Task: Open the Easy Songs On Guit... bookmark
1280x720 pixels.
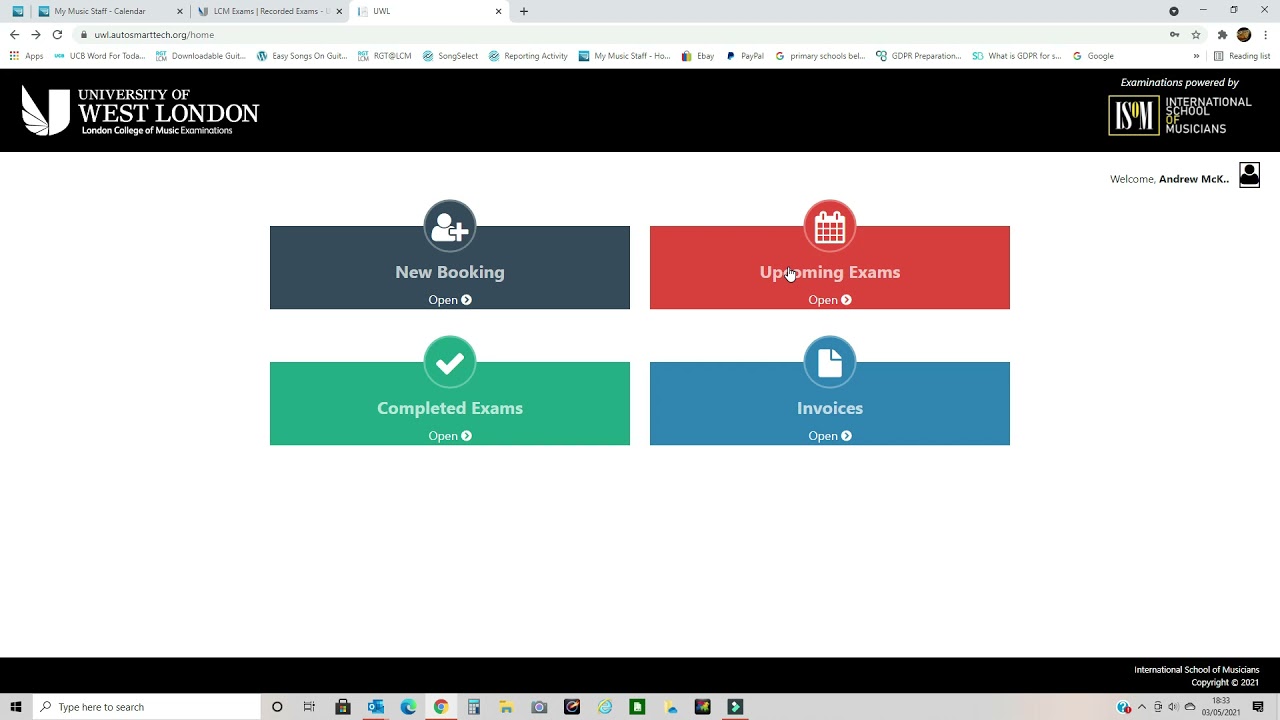Action: click(302, 56)
